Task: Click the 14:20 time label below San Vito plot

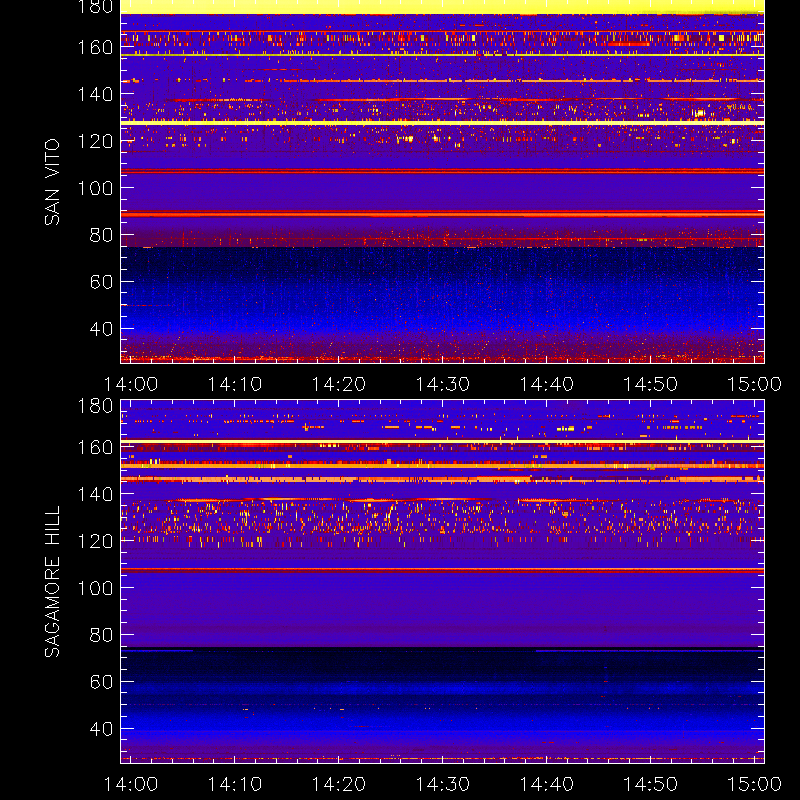Action: pos(339,384)
